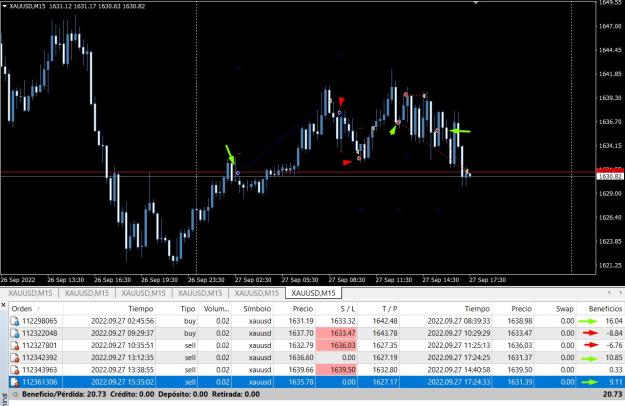Sort by the S / L column header
Image resolution: width=625 pixels, height=406 pixels.
point(348,309)
